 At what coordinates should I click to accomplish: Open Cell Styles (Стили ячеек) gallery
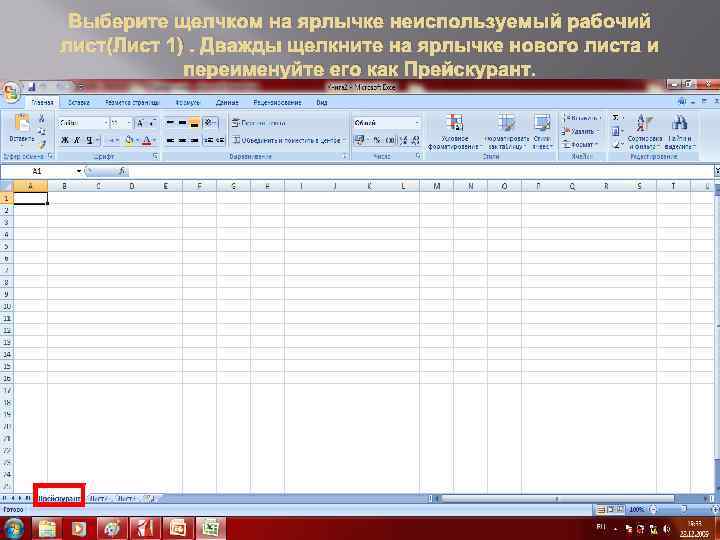542,132
